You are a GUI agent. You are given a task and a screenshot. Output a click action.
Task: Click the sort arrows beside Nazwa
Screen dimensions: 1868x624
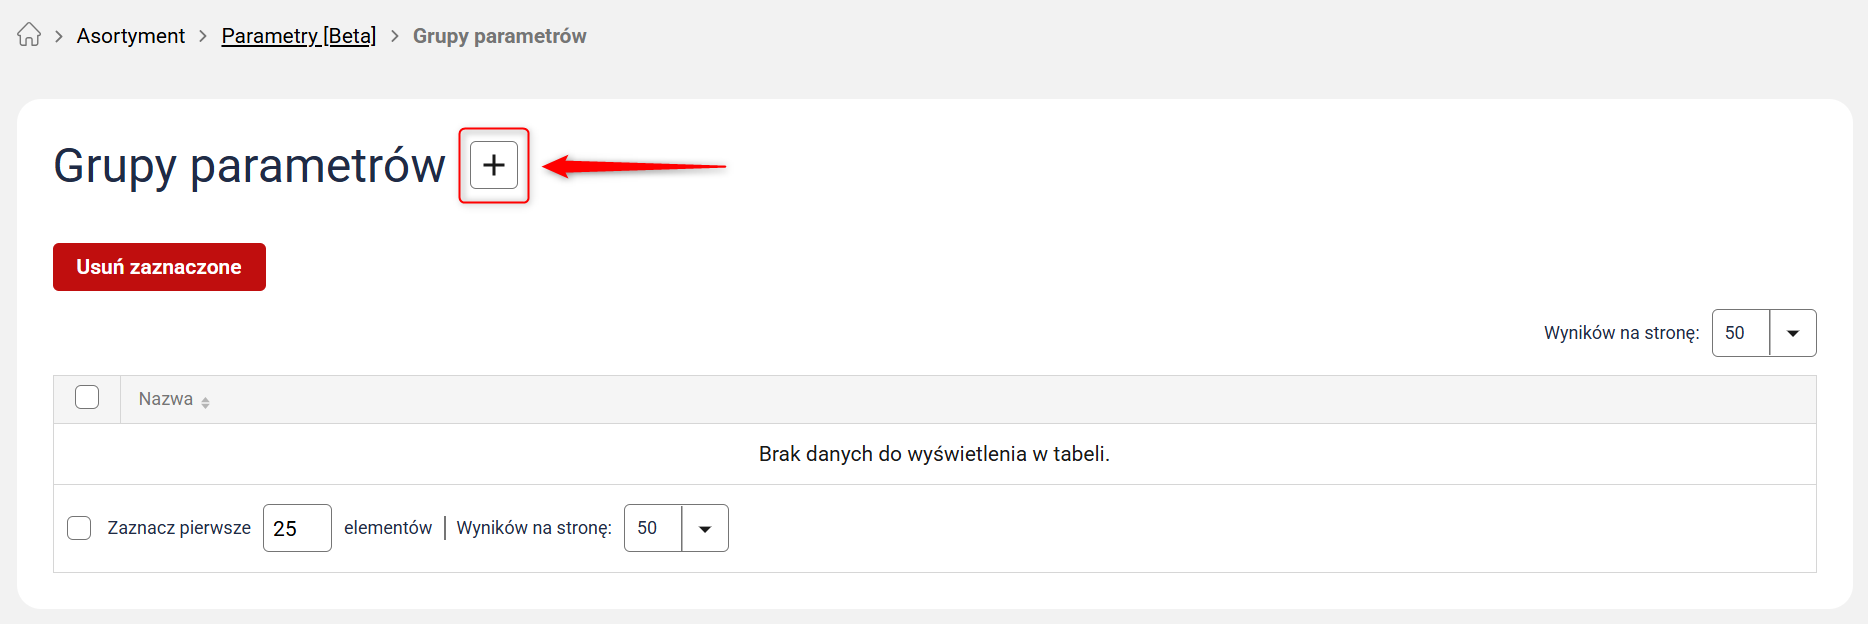[205, 402]
